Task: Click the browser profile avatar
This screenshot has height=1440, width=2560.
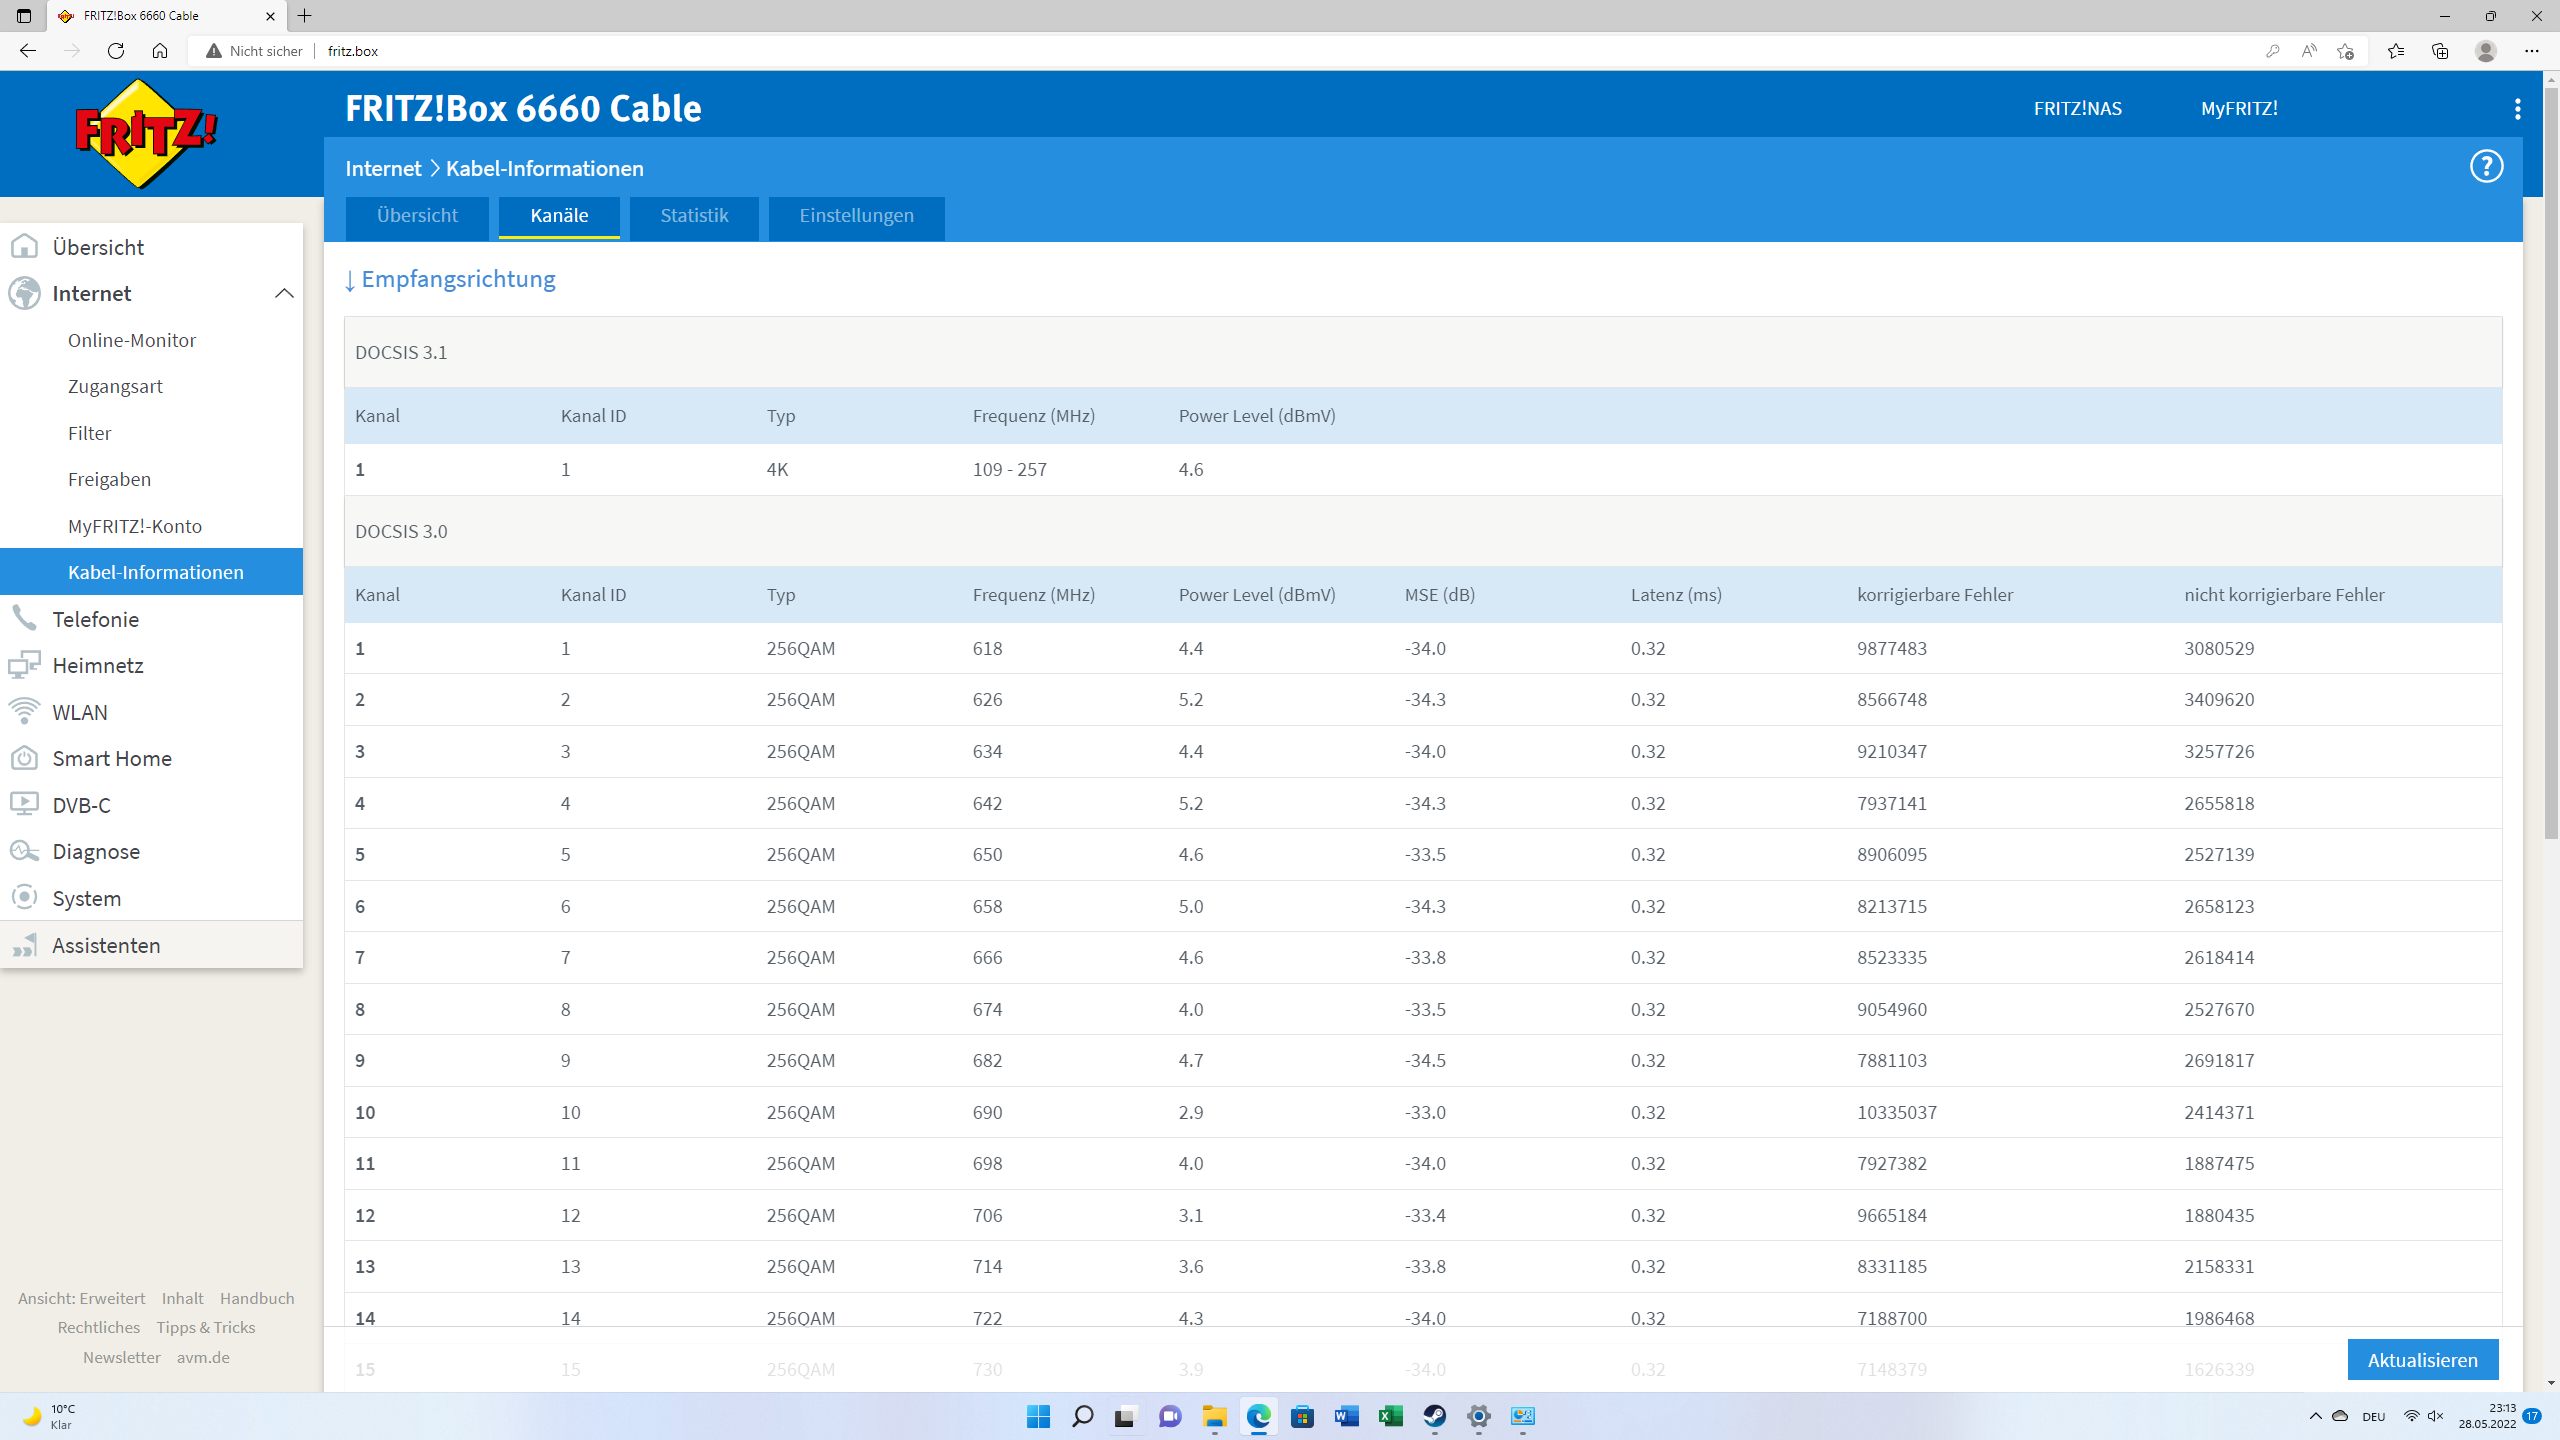Action: 2486,51
